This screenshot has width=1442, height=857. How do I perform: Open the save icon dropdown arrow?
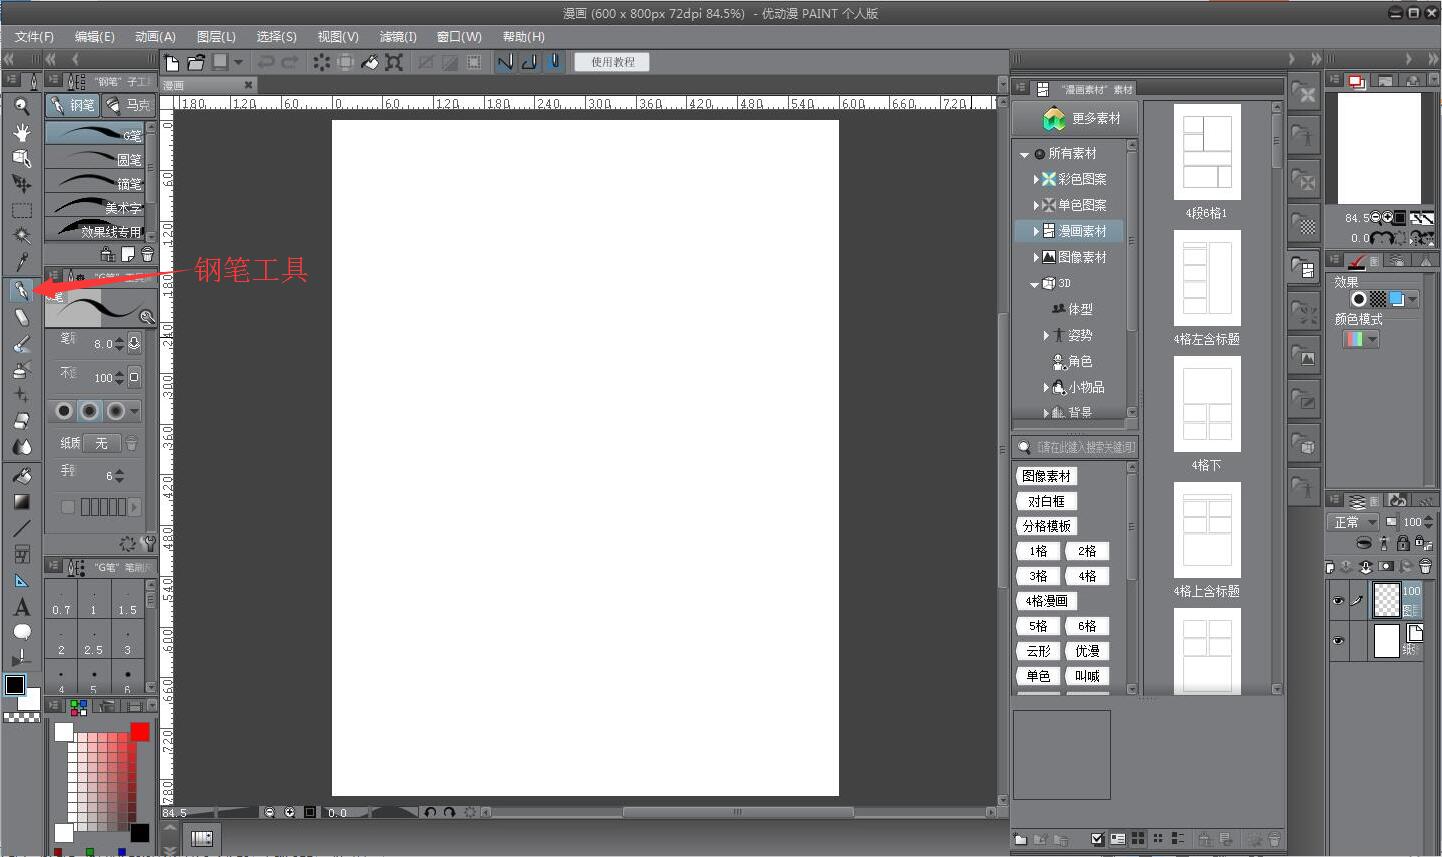[238, 62]
